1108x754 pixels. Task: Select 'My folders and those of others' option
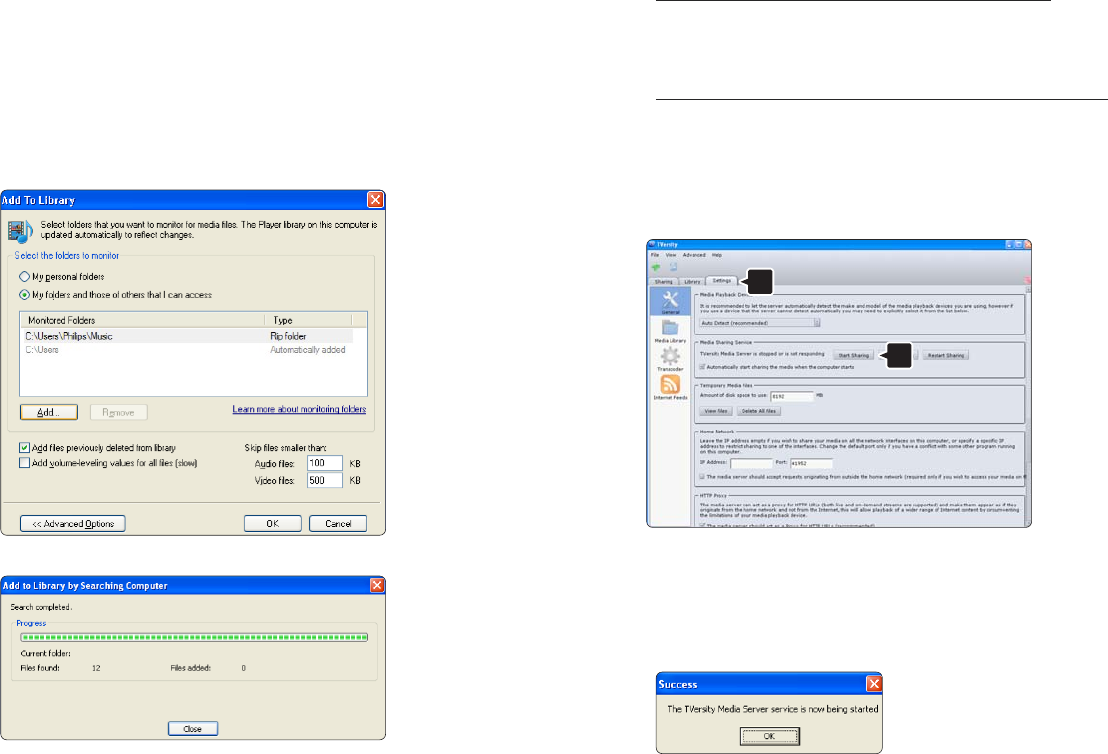[x=25, y=295]
